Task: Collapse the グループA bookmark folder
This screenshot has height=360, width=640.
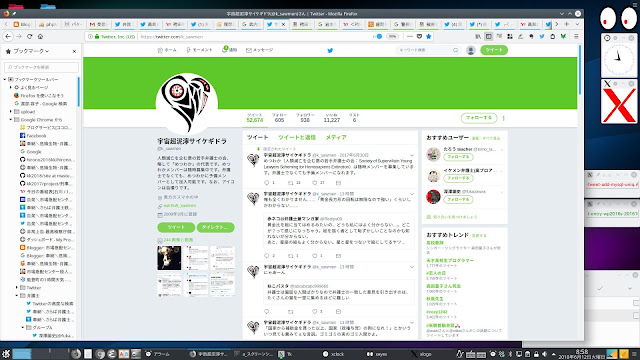Action: pyautogui.click(x=23, y=328)
